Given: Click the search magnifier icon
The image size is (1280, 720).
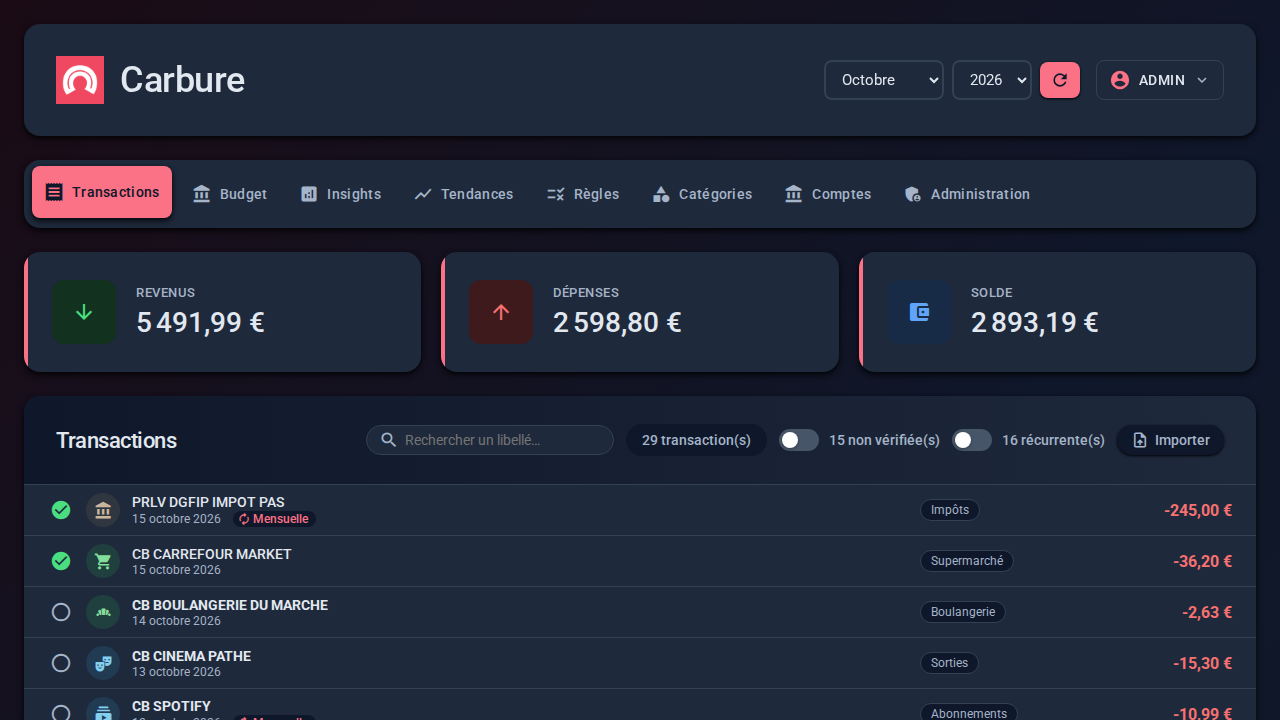Looking at the screenshot, I should [389, 440].
